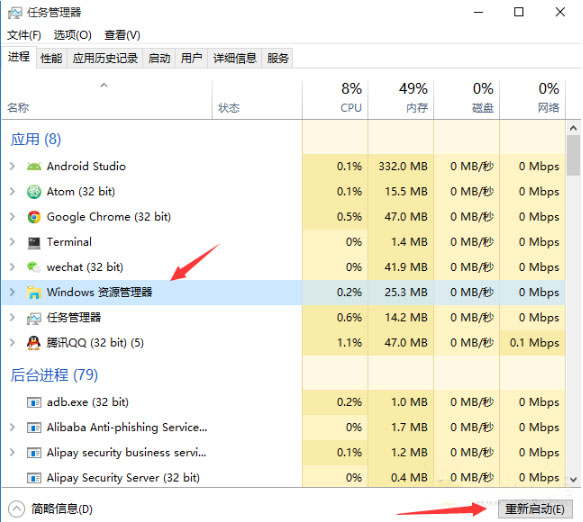Click the 任务管理器 process row icon
The image size is (583, 522).
(34, 318)
